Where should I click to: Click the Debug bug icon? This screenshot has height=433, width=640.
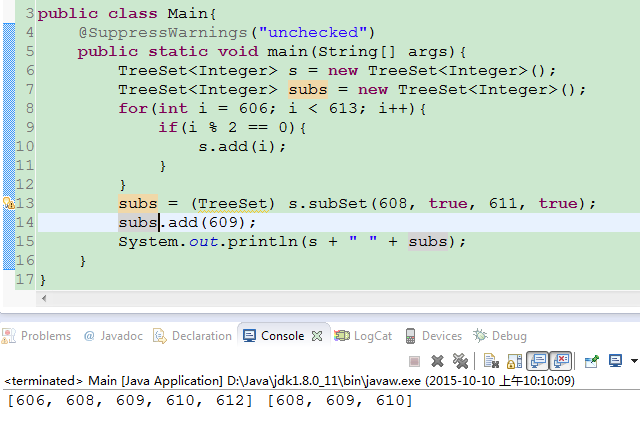(x=480, y=335)
